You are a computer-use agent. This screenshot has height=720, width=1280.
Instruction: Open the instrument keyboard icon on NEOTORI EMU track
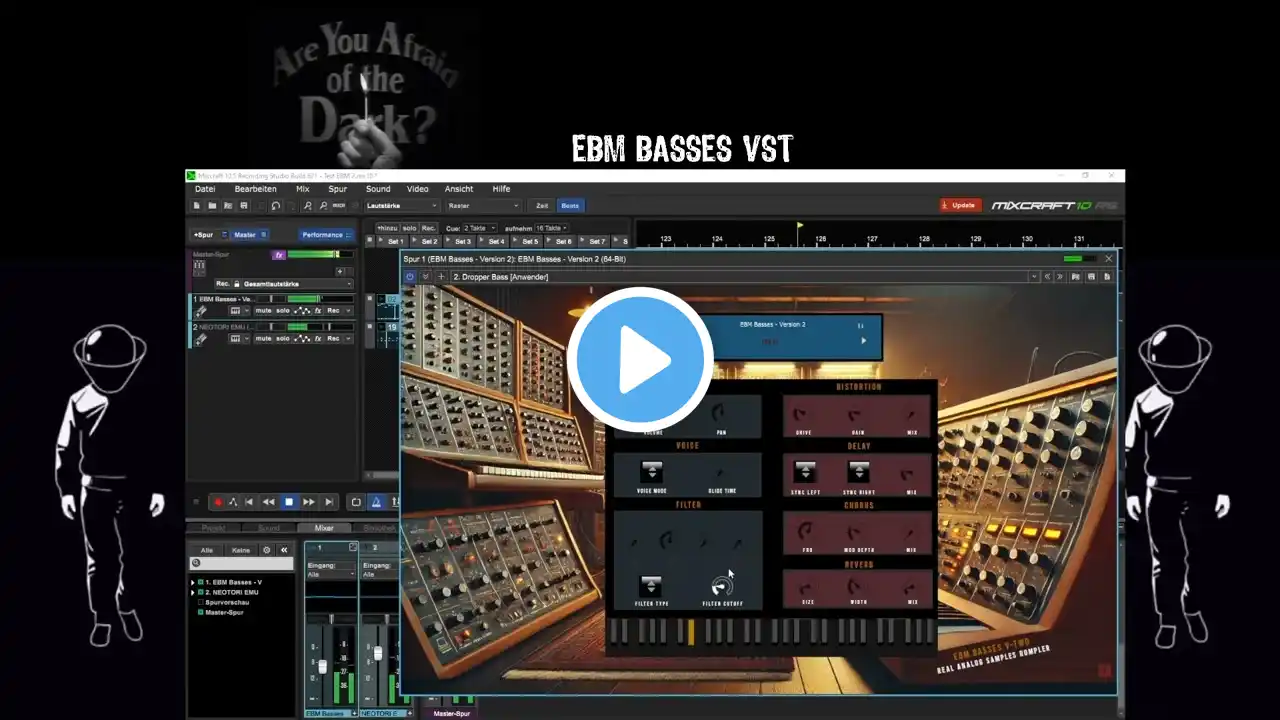[235, 338]
